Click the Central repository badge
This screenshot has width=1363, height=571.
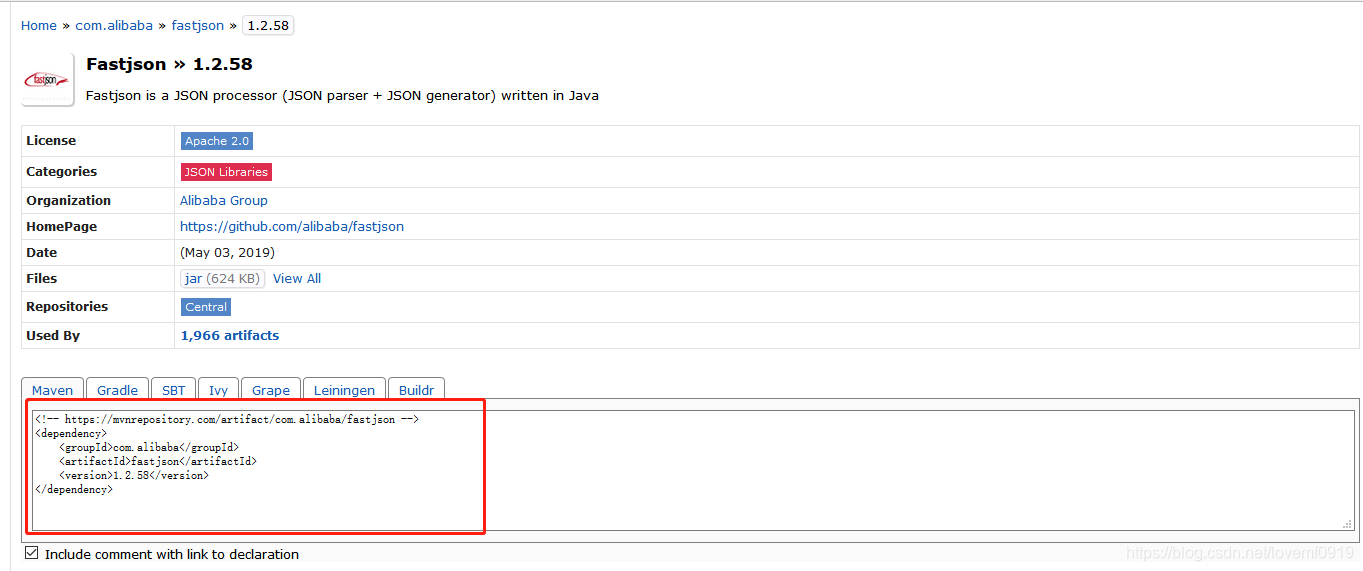(x=206, y=307)
